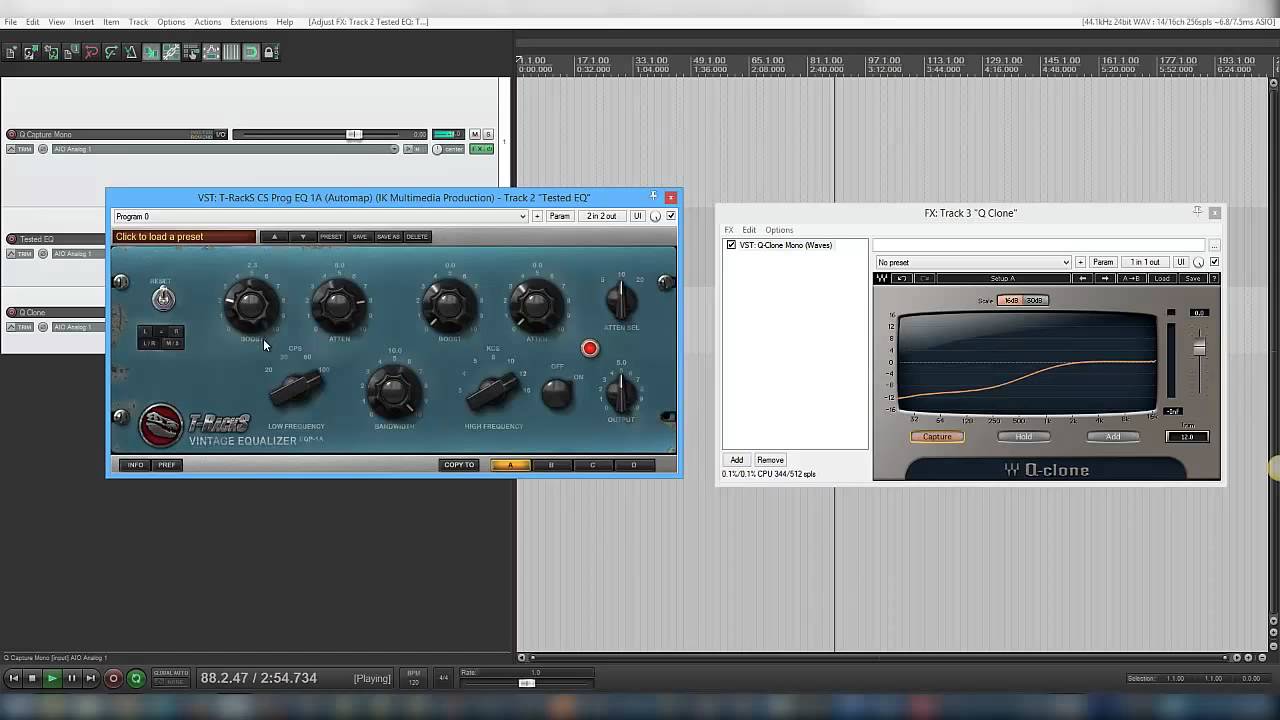
Task: Click the SAVE AS button in T-RackS
Action: point(388,237)
